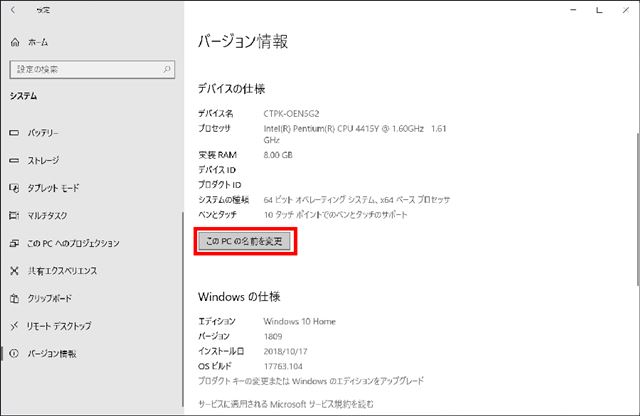Image resolution: width=640 pixels, height=416 pixels.
Task: Click この PC の名前を変更 button
Action: point(244,241)
